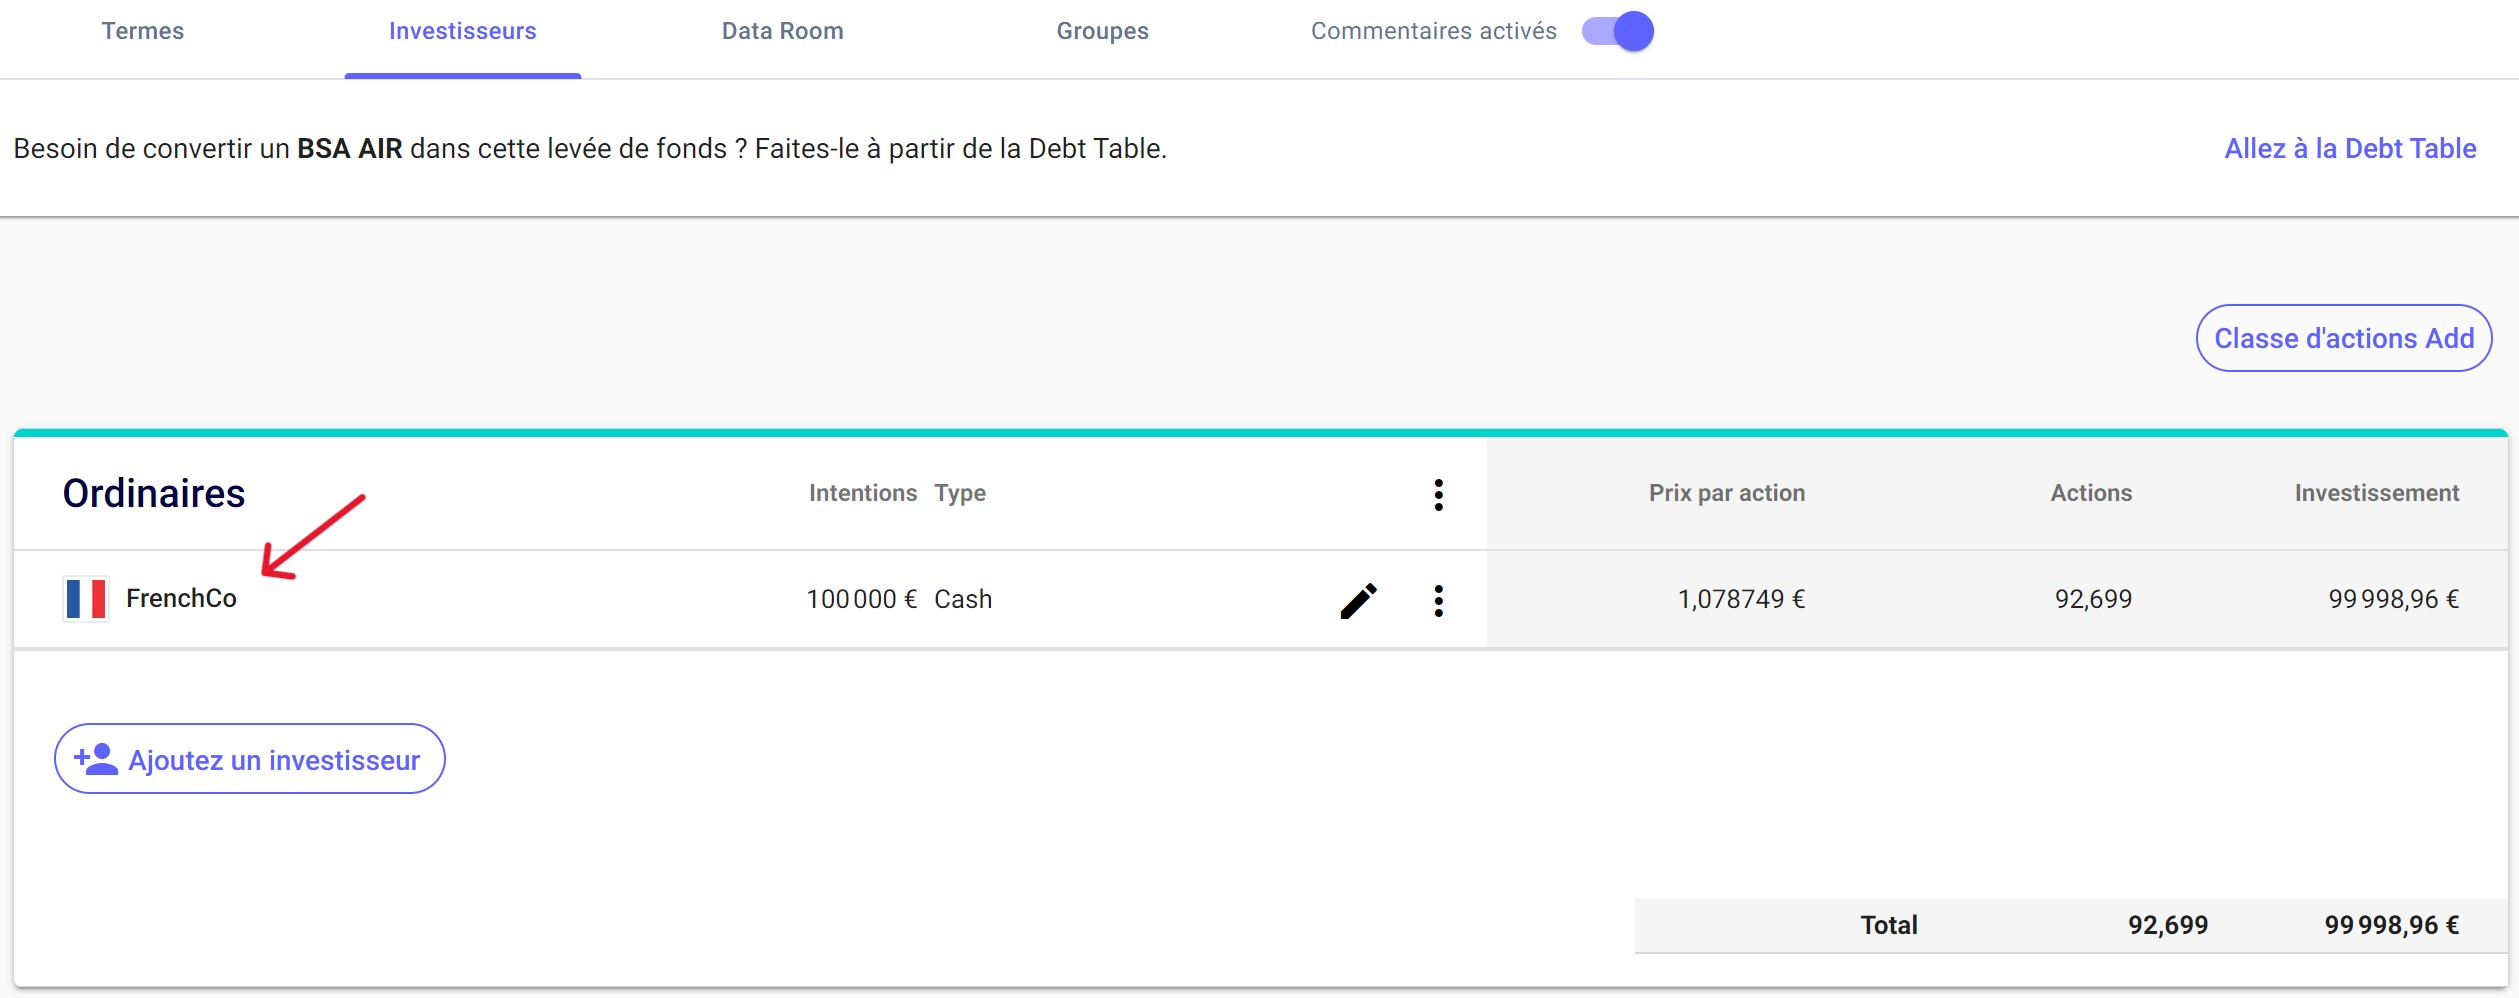
Task: Click the 100 000 € intention amount
Action: (x=861, y=599)
